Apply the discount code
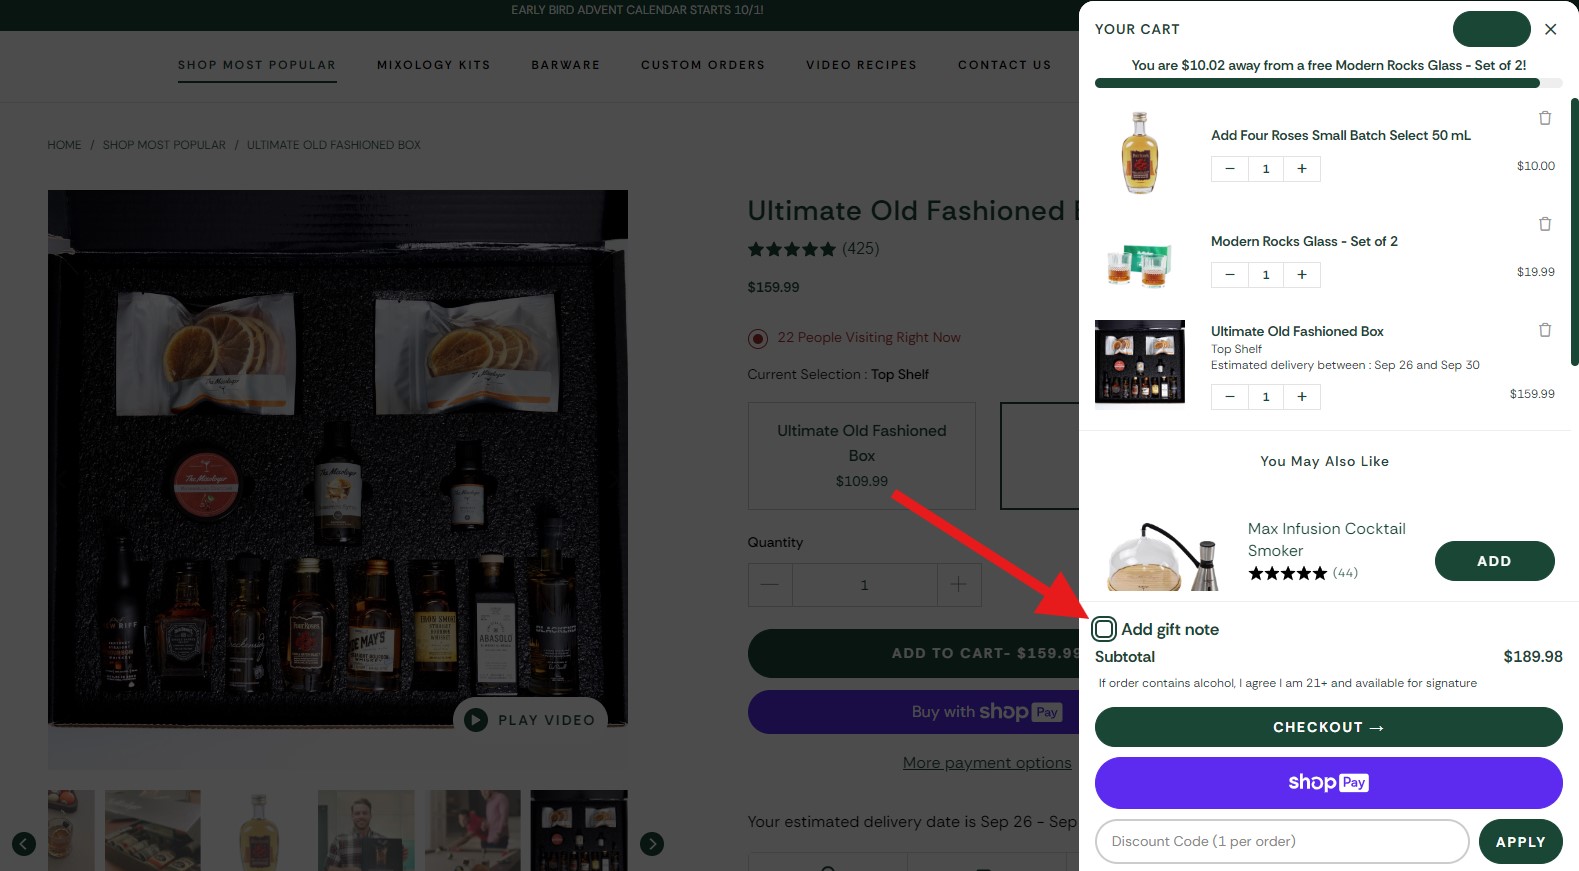1579x871 pixels. pos(1520,842)
